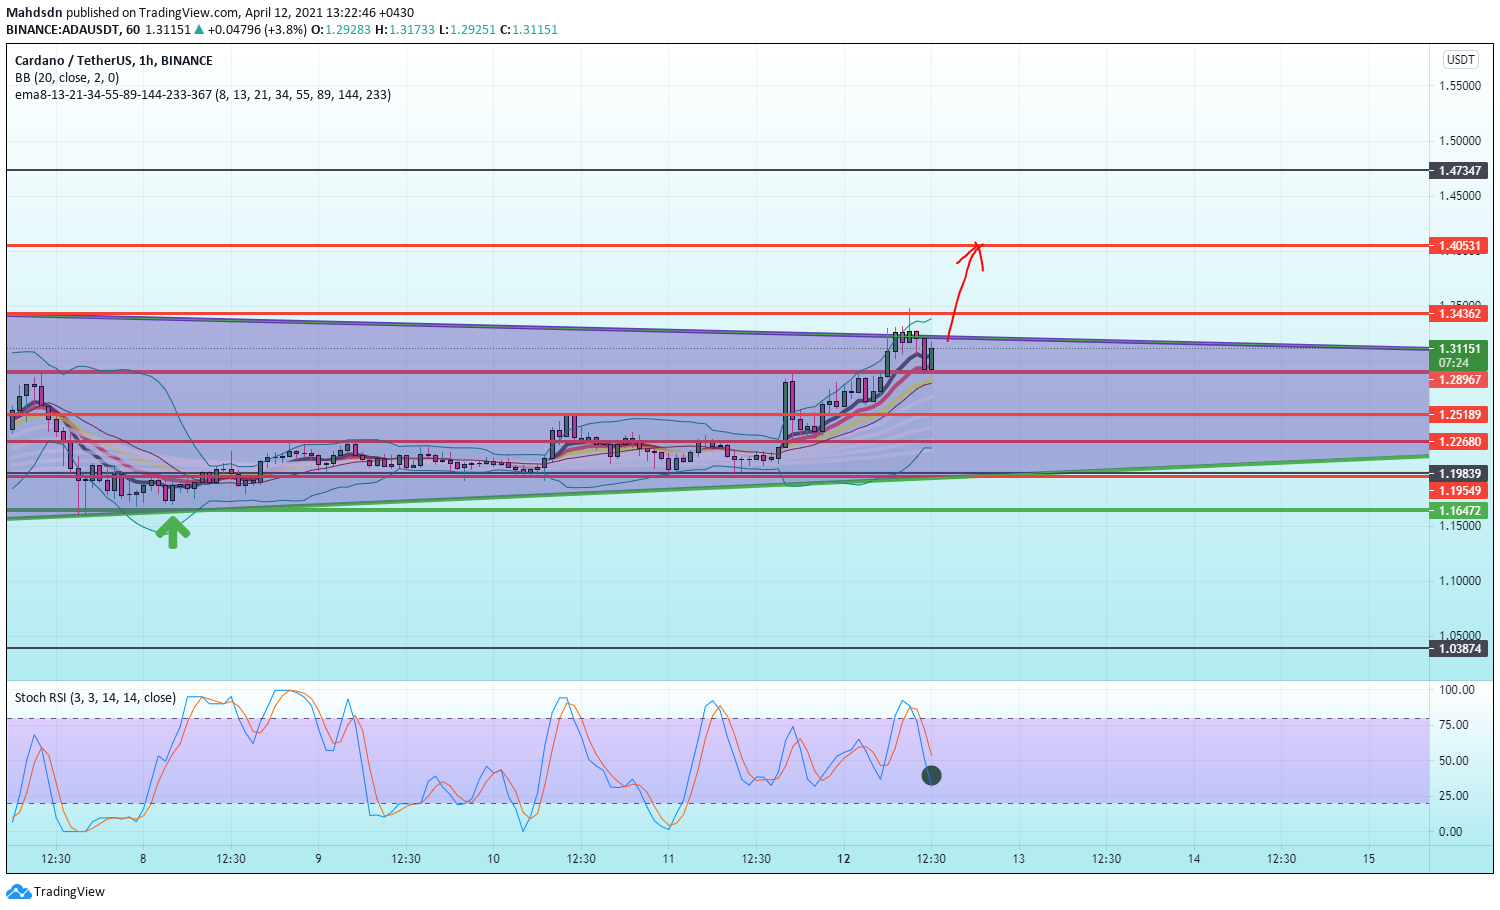Click the 1.31151 current price label
This screenshot has width=1500, height=910.
pyautogui.click(x=1459, y=349)
